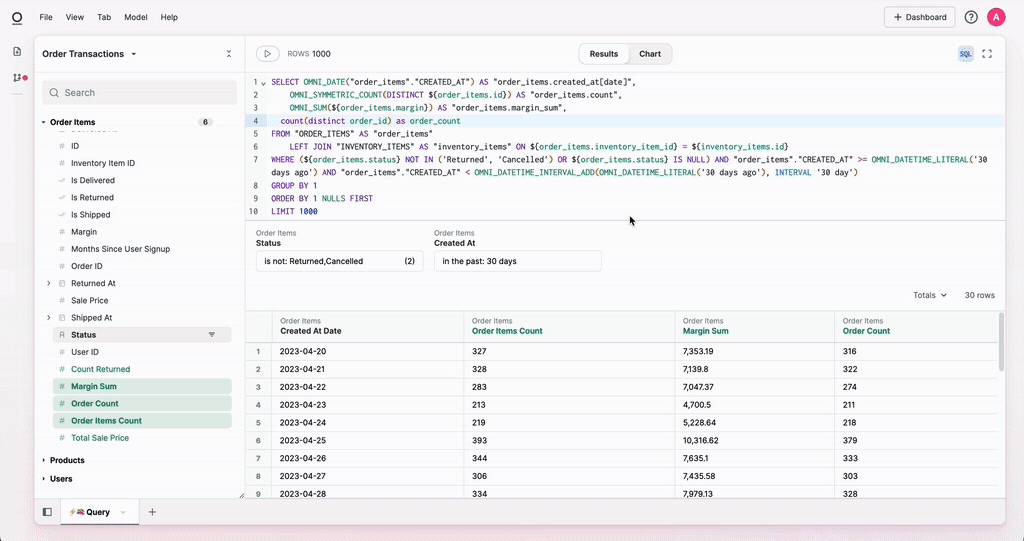Open the File menu
Screen dimensions: 1024x541
pyautogui.click(x=46, y=17)
